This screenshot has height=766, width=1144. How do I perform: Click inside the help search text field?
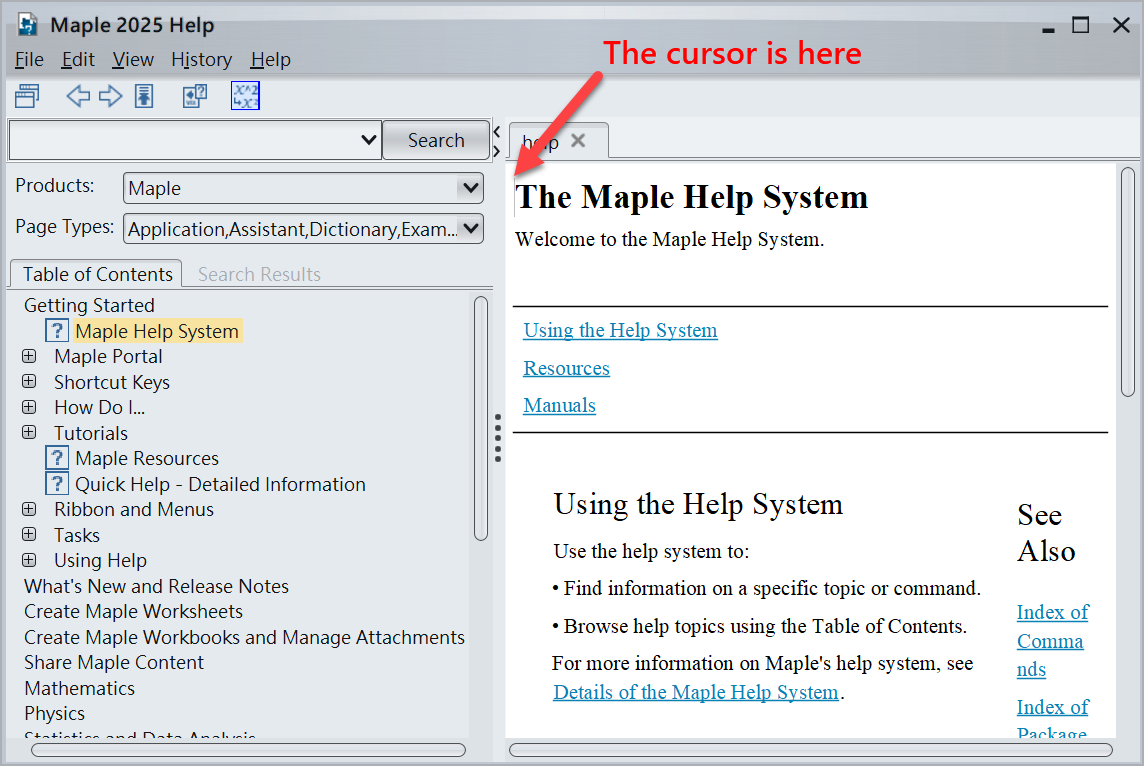(x=186, y=140)
